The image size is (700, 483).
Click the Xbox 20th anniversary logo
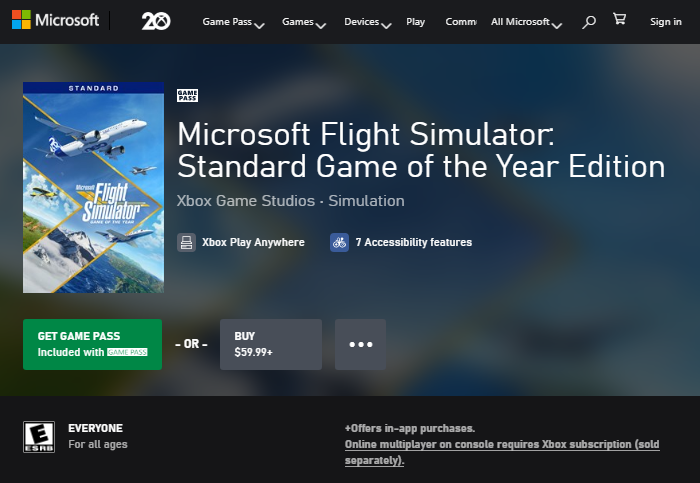click(x=155, y=21)
